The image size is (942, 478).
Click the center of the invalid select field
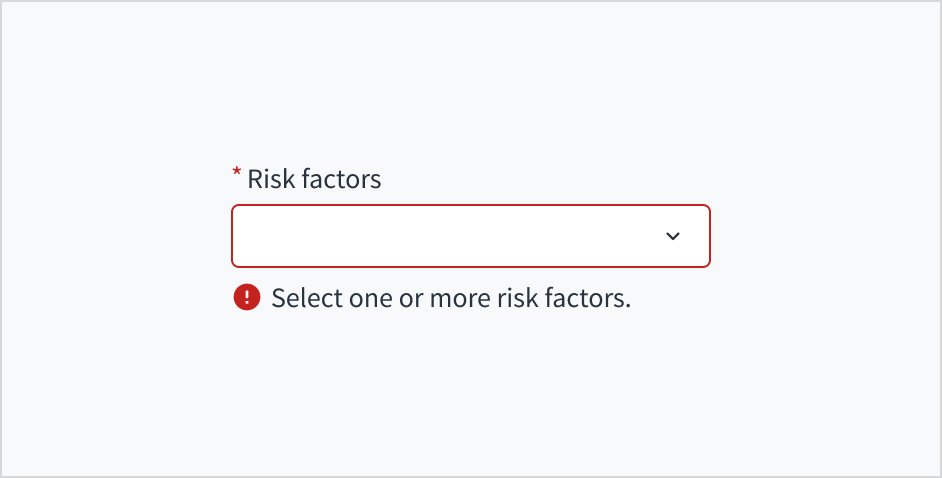pyautogui.click(x=470, y=236)
